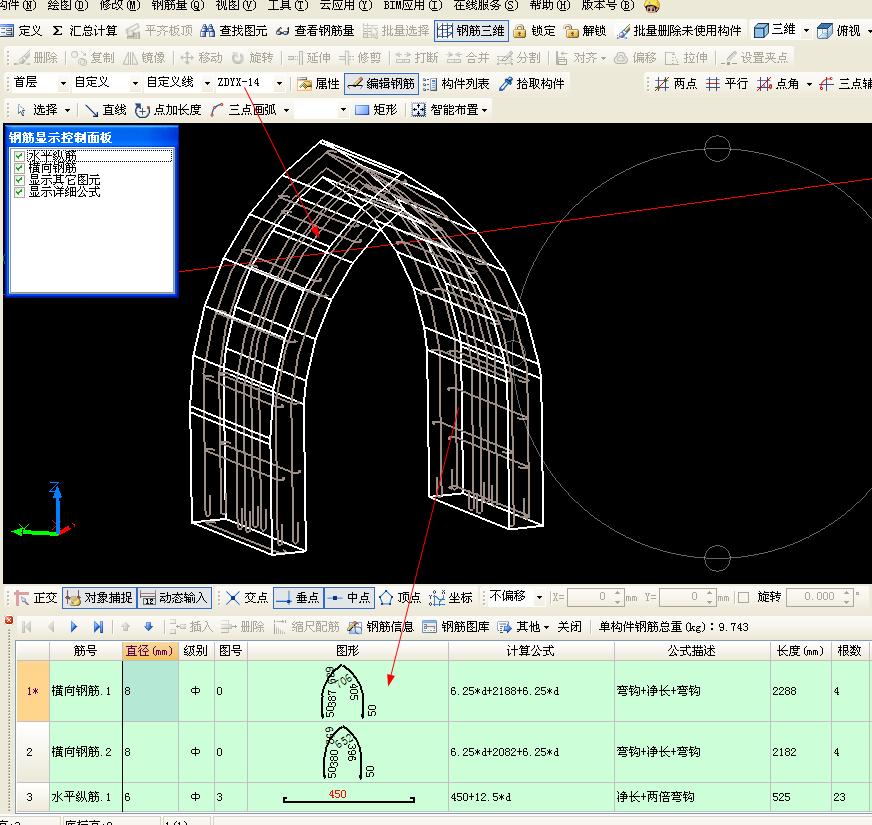
Task: Toggle the 交点 snap button
Action: (247, 598)
